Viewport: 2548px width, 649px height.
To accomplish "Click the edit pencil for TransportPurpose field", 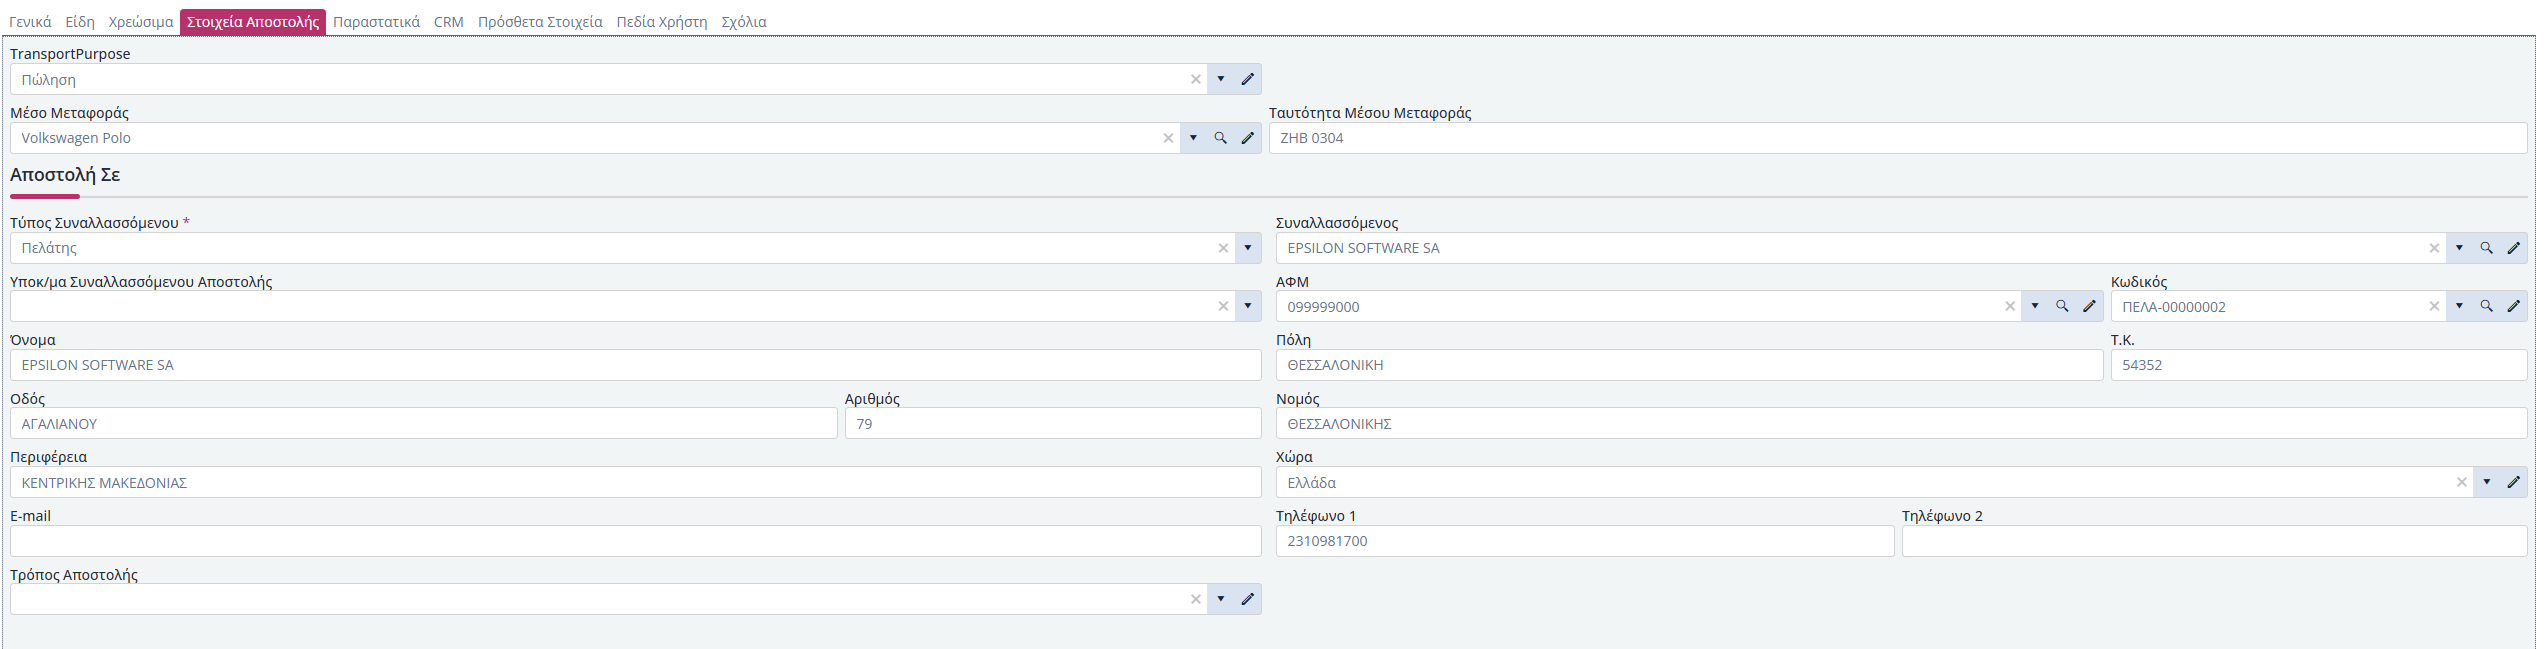I will click(1247, 79).
